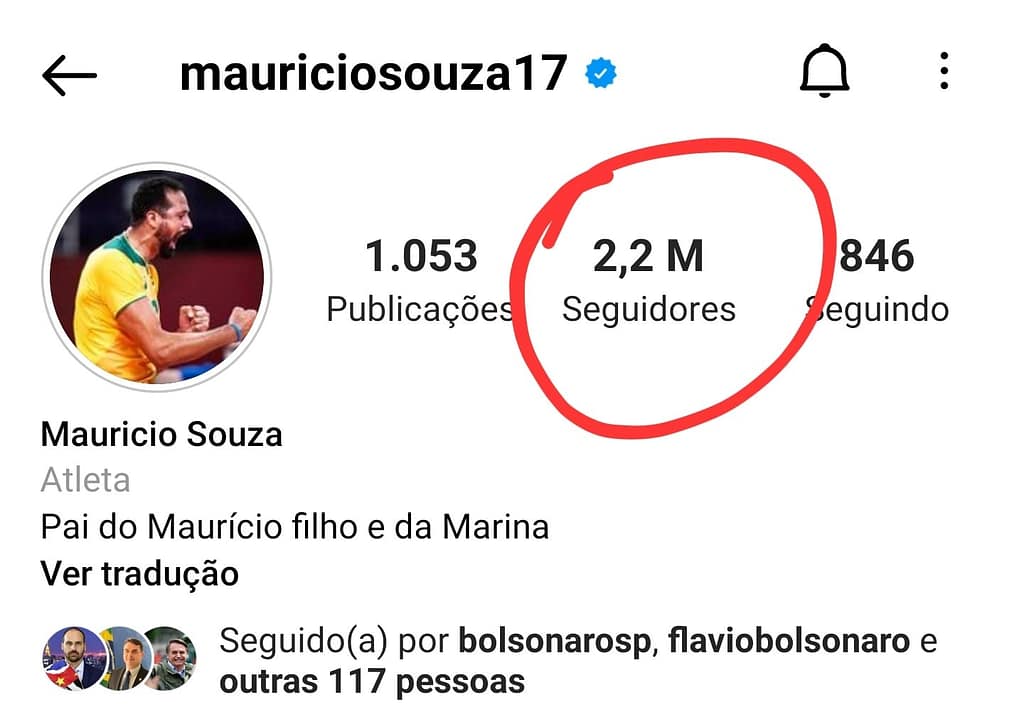Open the profile picture of Mauricio Souza
Screen dimensions: 1024x715
(157, 277)
